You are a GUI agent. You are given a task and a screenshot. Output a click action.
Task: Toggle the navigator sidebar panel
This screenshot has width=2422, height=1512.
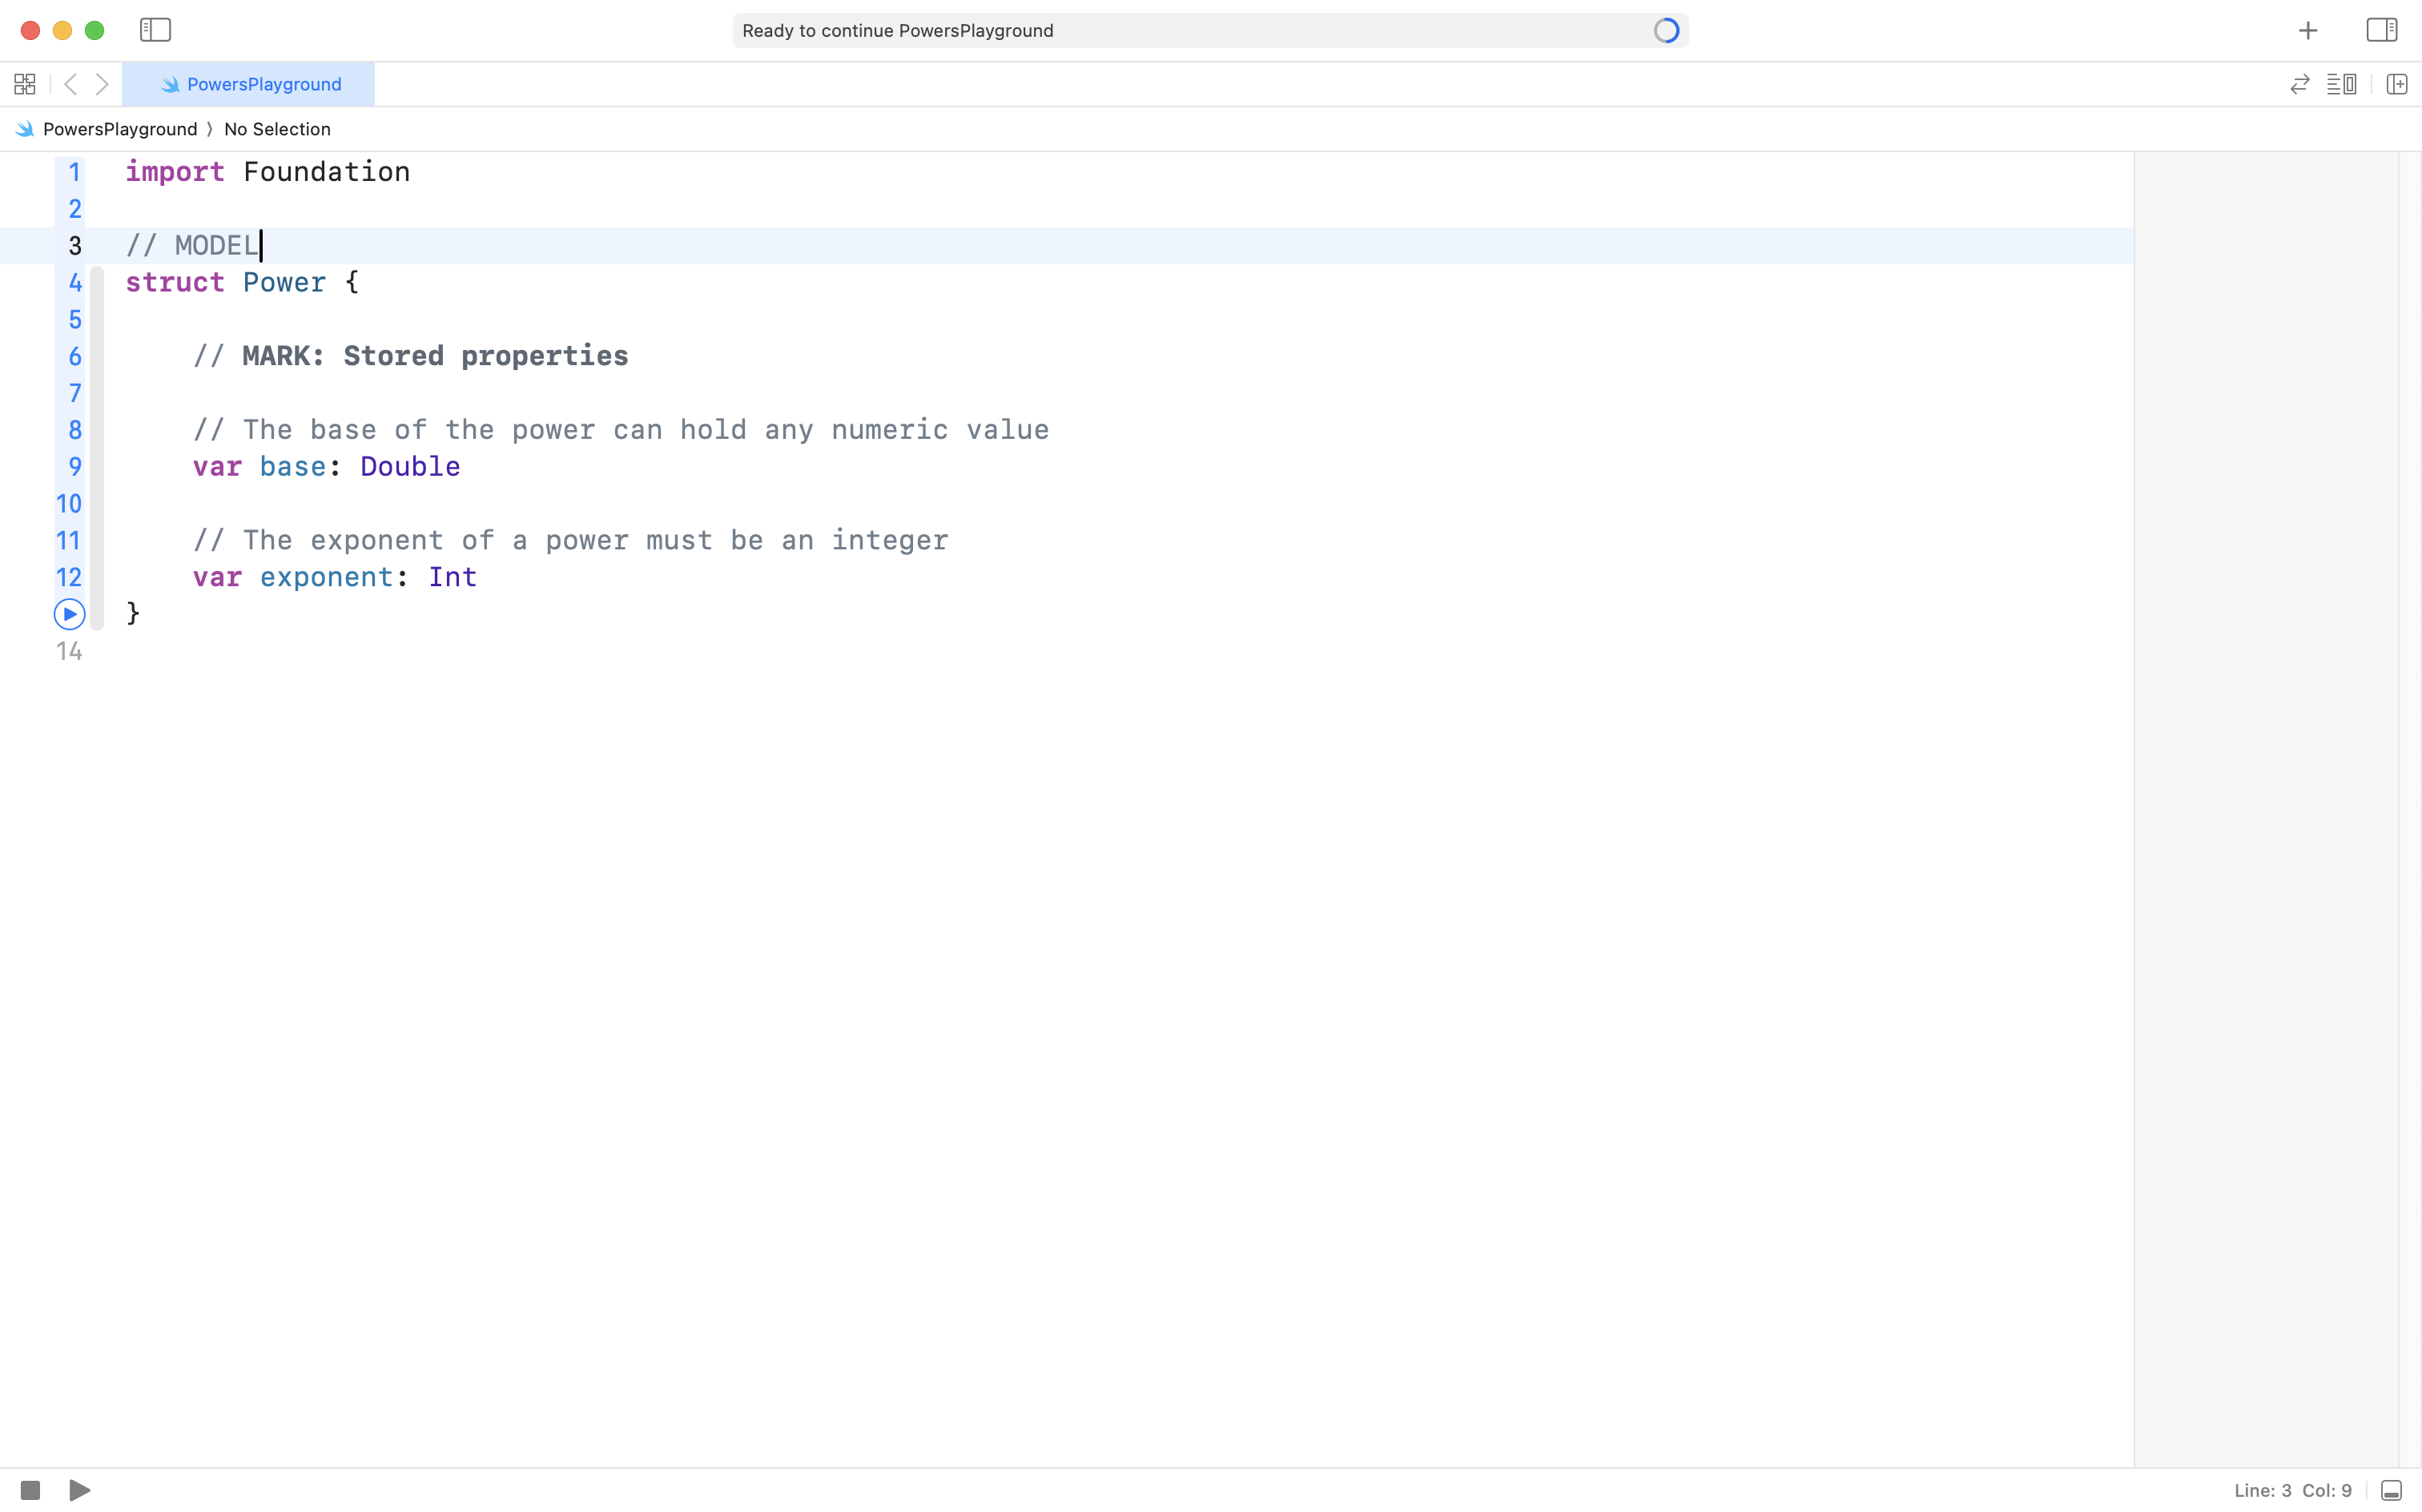[x=155, y=30]
